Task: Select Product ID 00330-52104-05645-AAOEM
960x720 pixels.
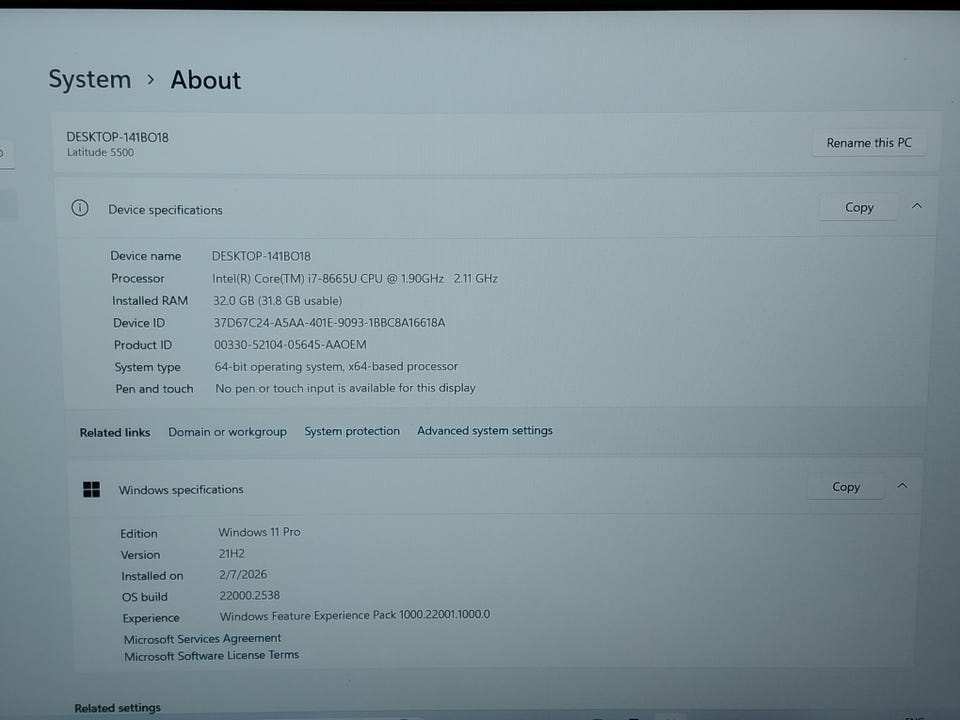Action: coord(290,345)
